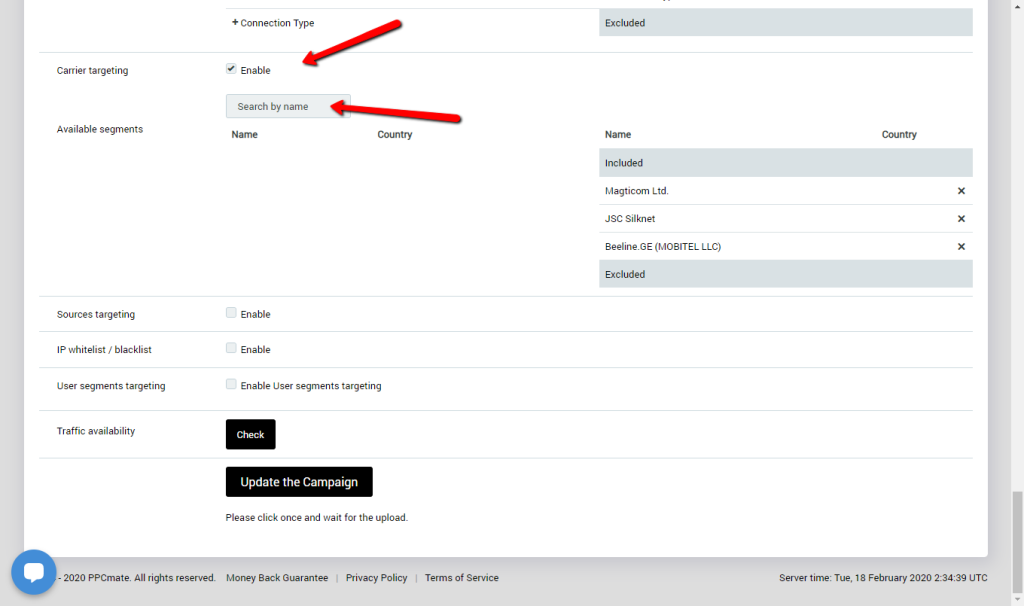Select the Magticom Ltd. carrier row
The height and width of the screenshot is (606, 1024).
pyautogui.click(x=700, y=191)
